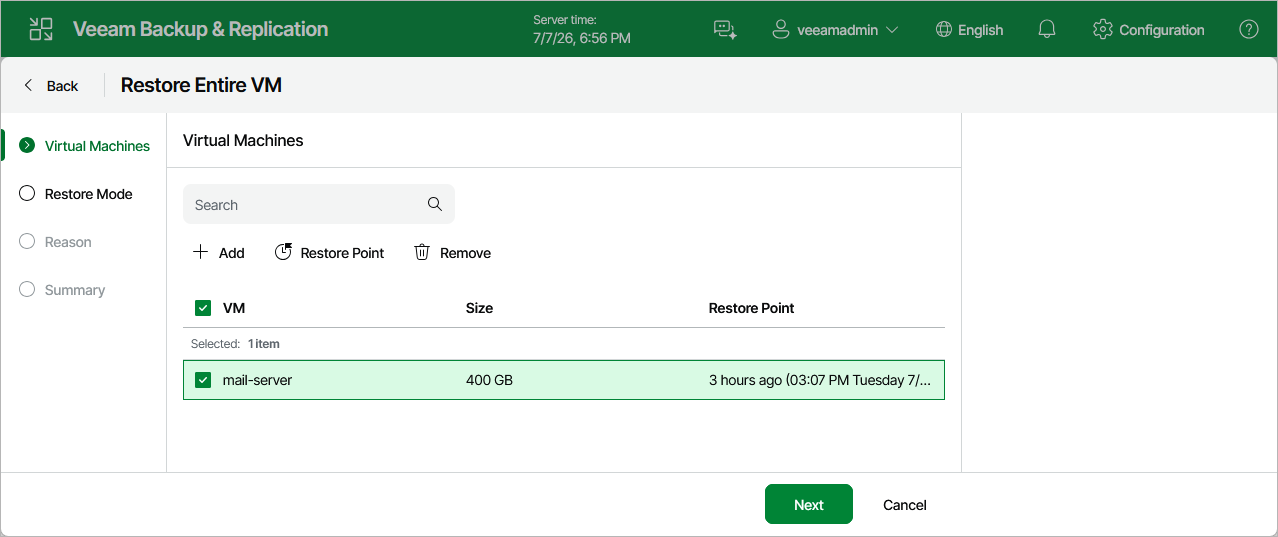Sort by the VM column header
Viewport: 1278px width, 537px height.
[234, 308]
